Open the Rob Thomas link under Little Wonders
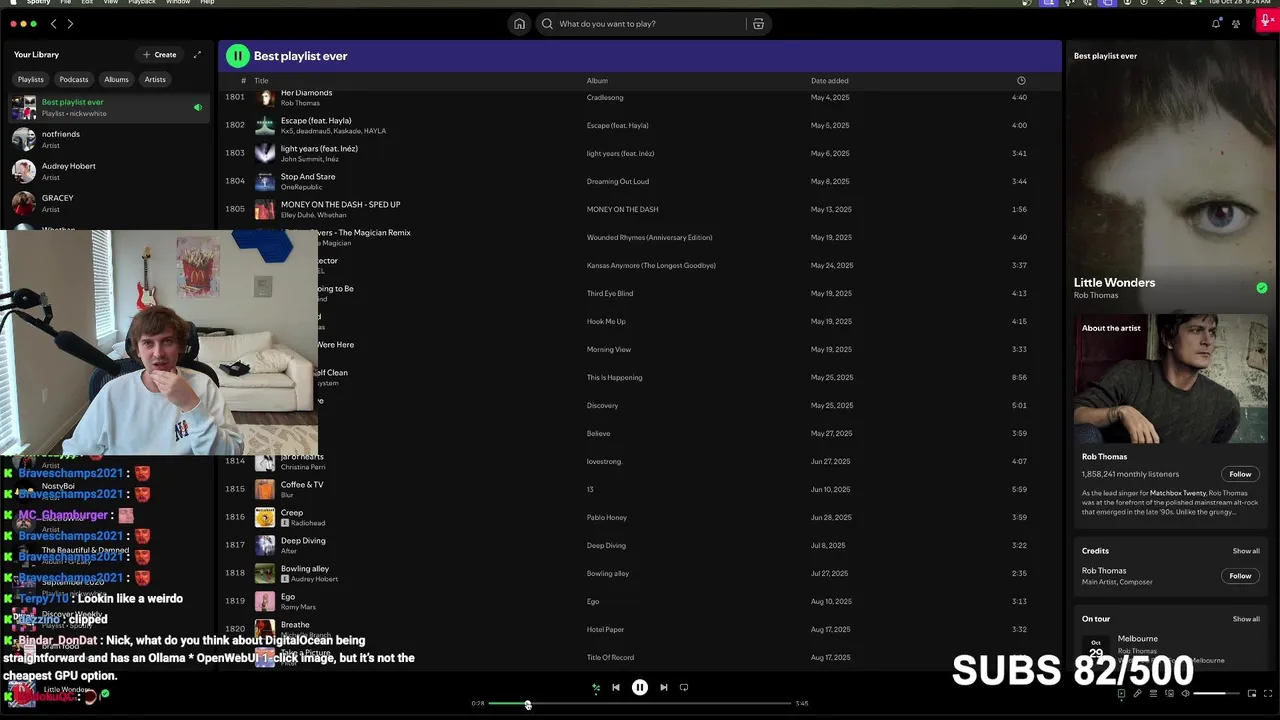Screen dimensions: 1280x720 pos(1096,295)
